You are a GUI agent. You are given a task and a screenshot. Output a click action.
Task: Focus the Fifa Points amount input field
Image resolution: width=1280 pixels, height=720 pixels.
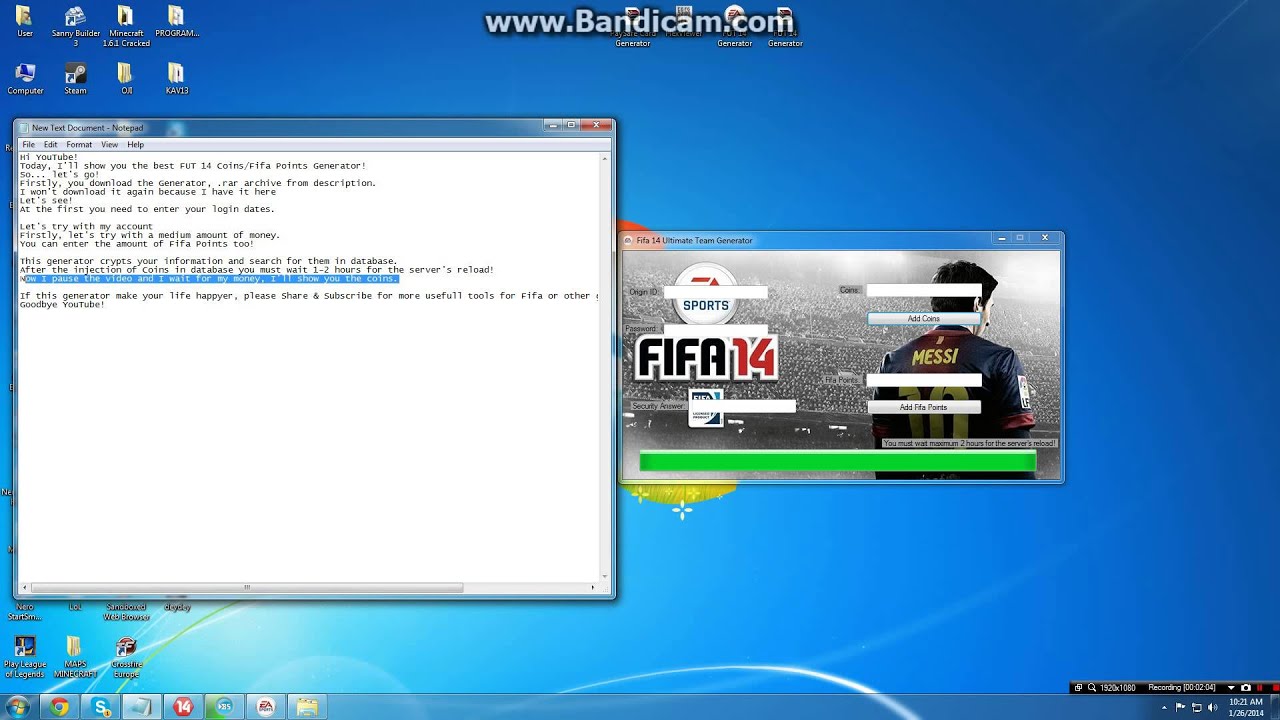(x=924, y=380)
